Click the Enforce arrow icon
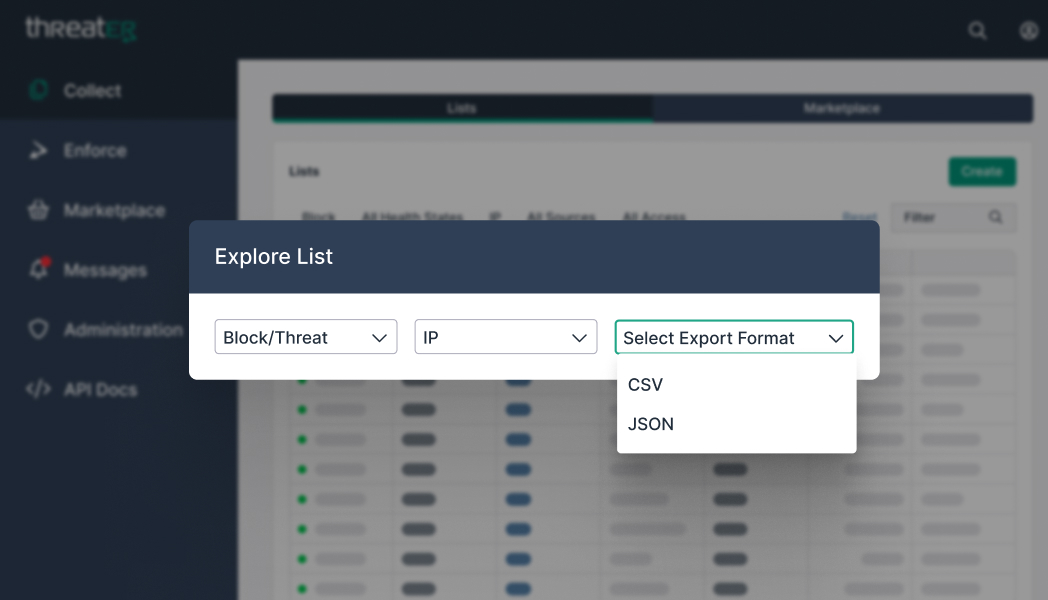1048x600 pixels. click(38, 150)
